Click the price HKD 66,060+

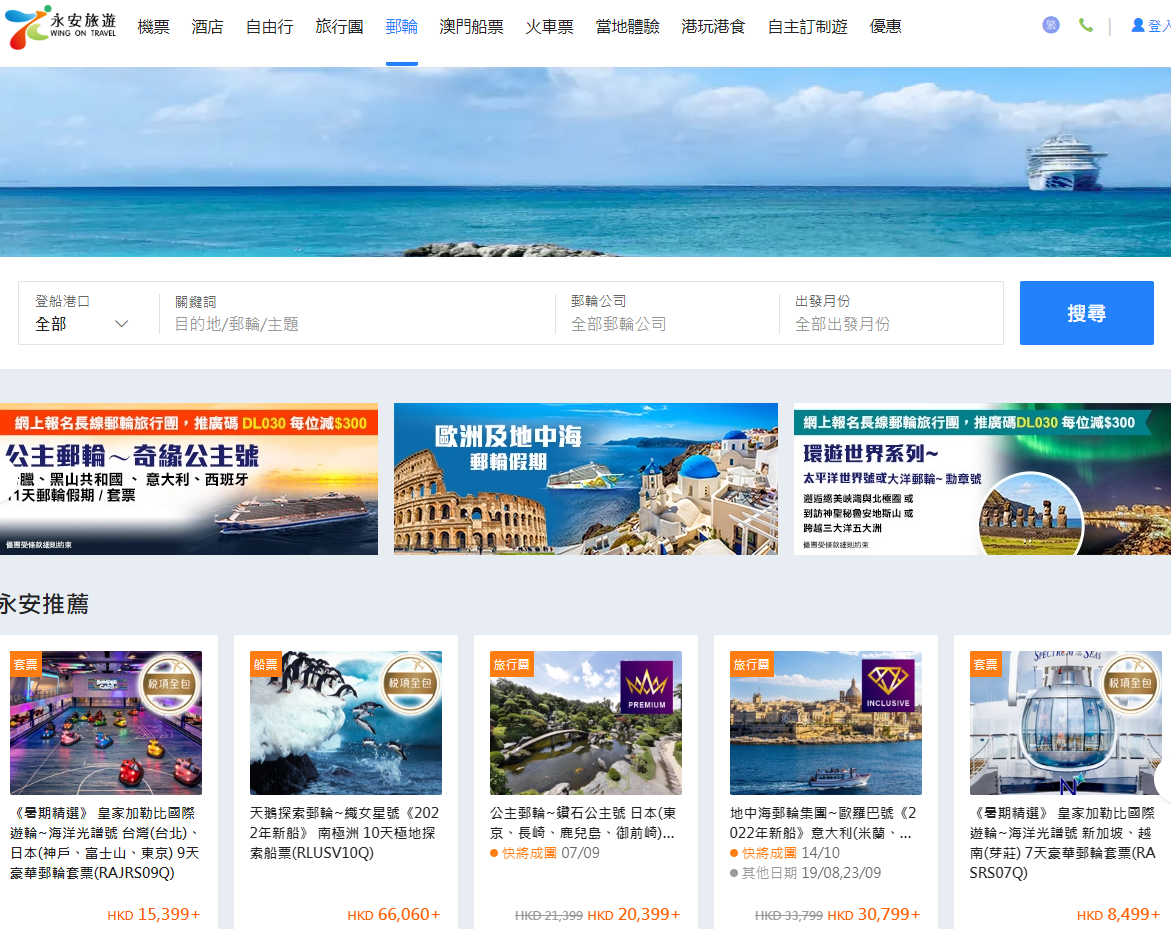[x=394, y=915]
